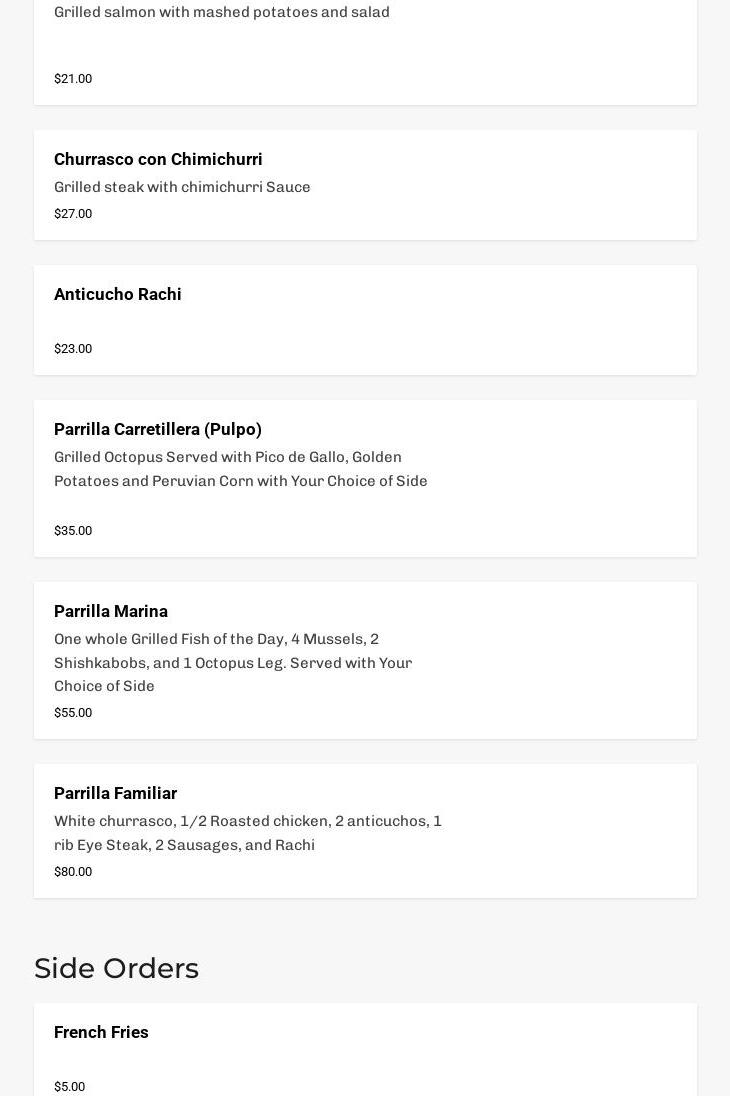
Task: Click the $21.00 grilled salmon price
Action: point(73,79)
